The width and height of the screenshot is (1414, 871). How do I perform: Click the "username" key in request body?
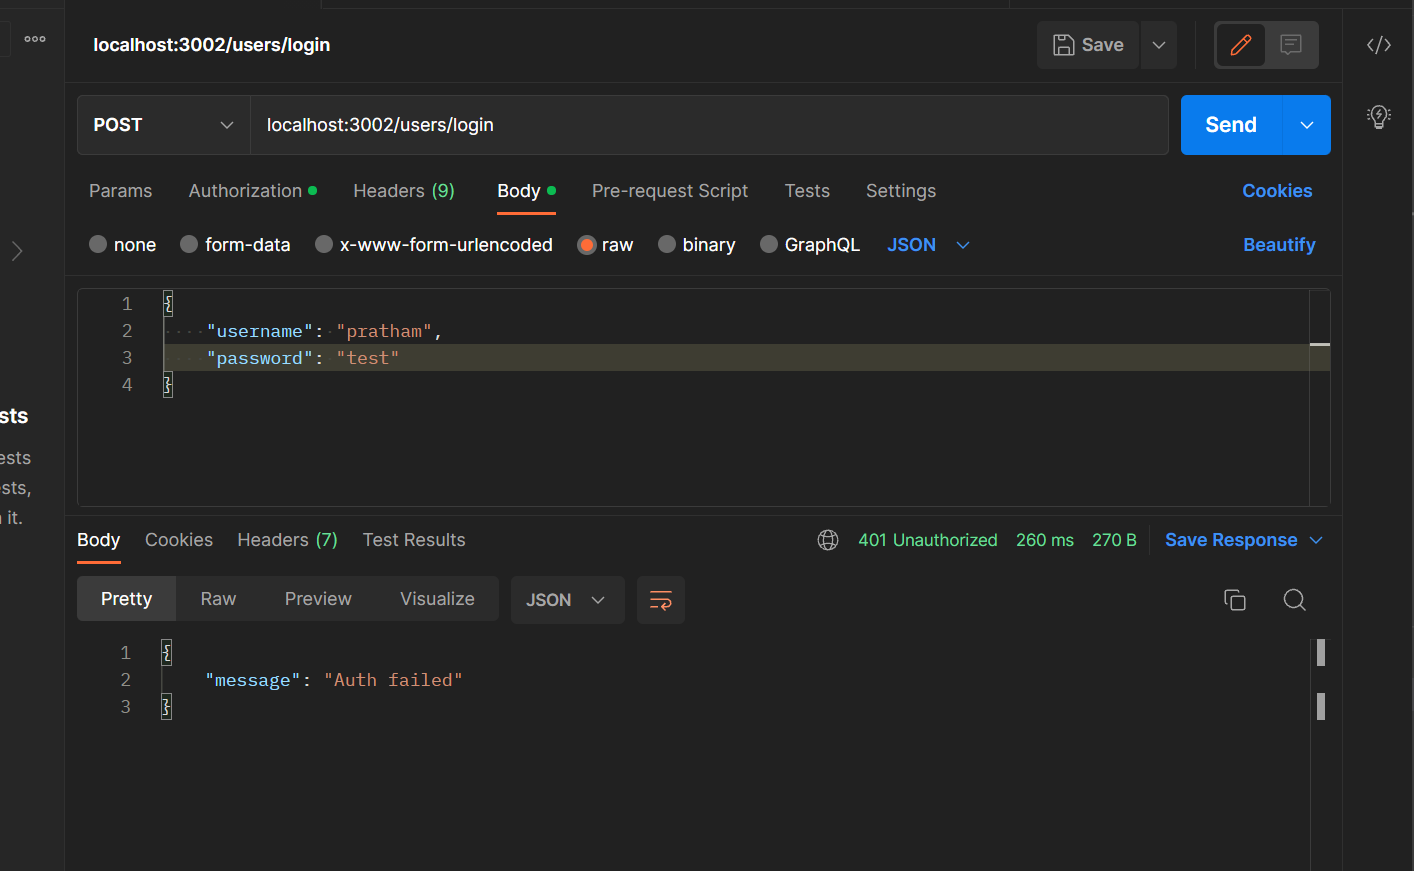tap(260, 331)
